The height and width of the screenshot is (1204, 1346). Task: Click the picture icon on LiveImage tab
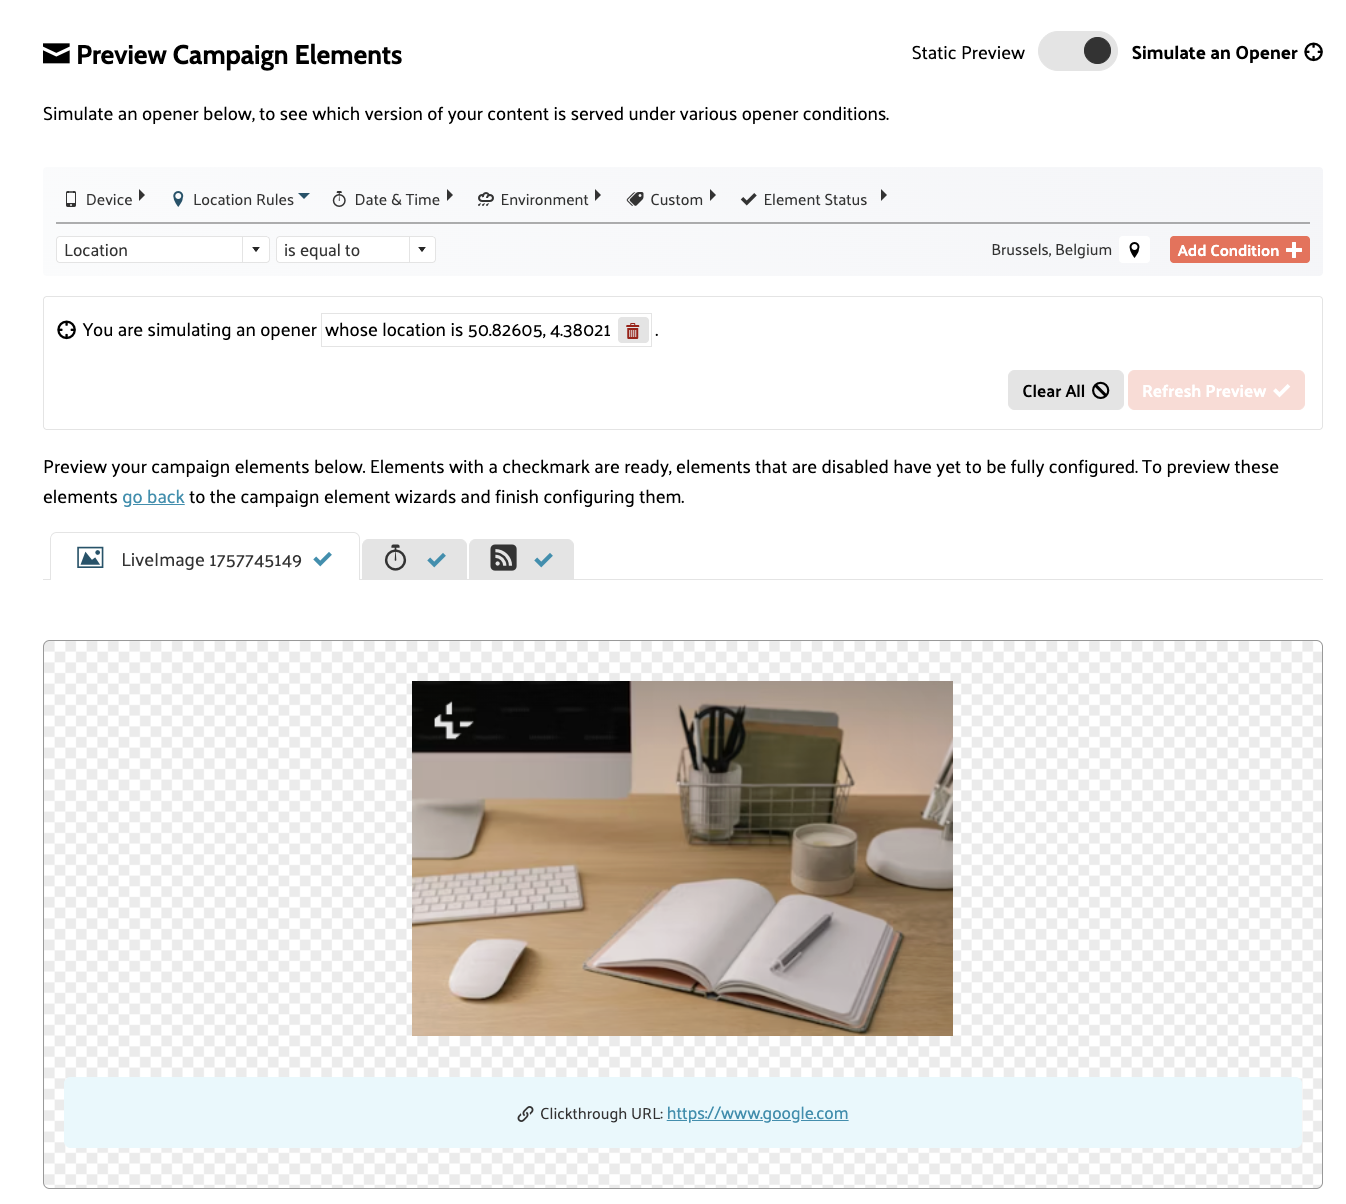pyautogui.click(x=90, y=558)
